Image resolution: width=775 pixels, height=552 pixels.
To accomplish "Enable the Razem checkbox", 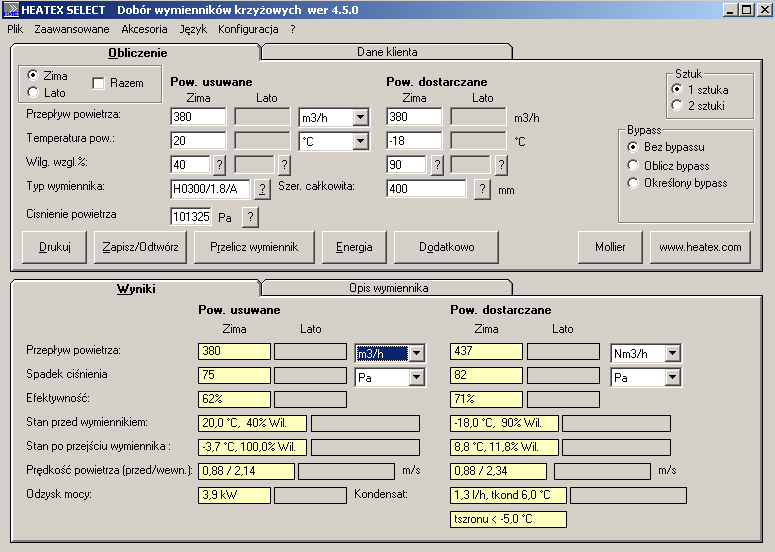I will 99,83.
